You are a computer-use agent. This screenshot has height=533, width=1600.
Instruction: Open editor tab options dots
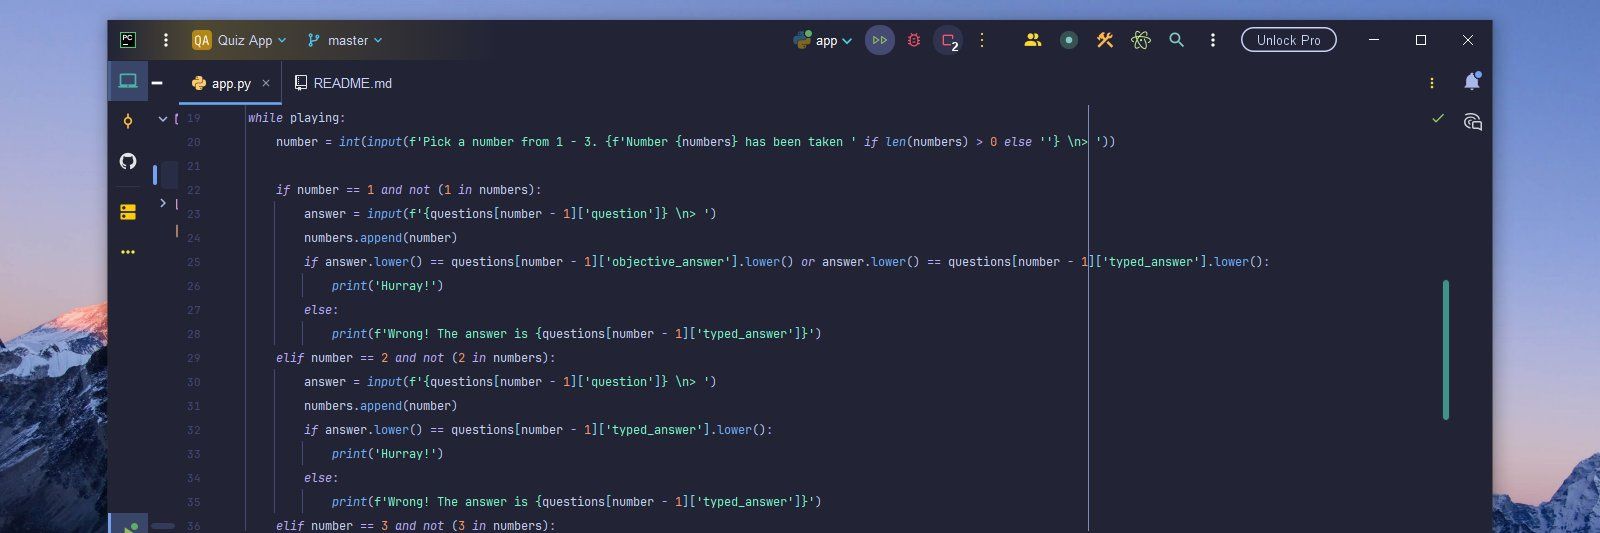point(1432,83)
